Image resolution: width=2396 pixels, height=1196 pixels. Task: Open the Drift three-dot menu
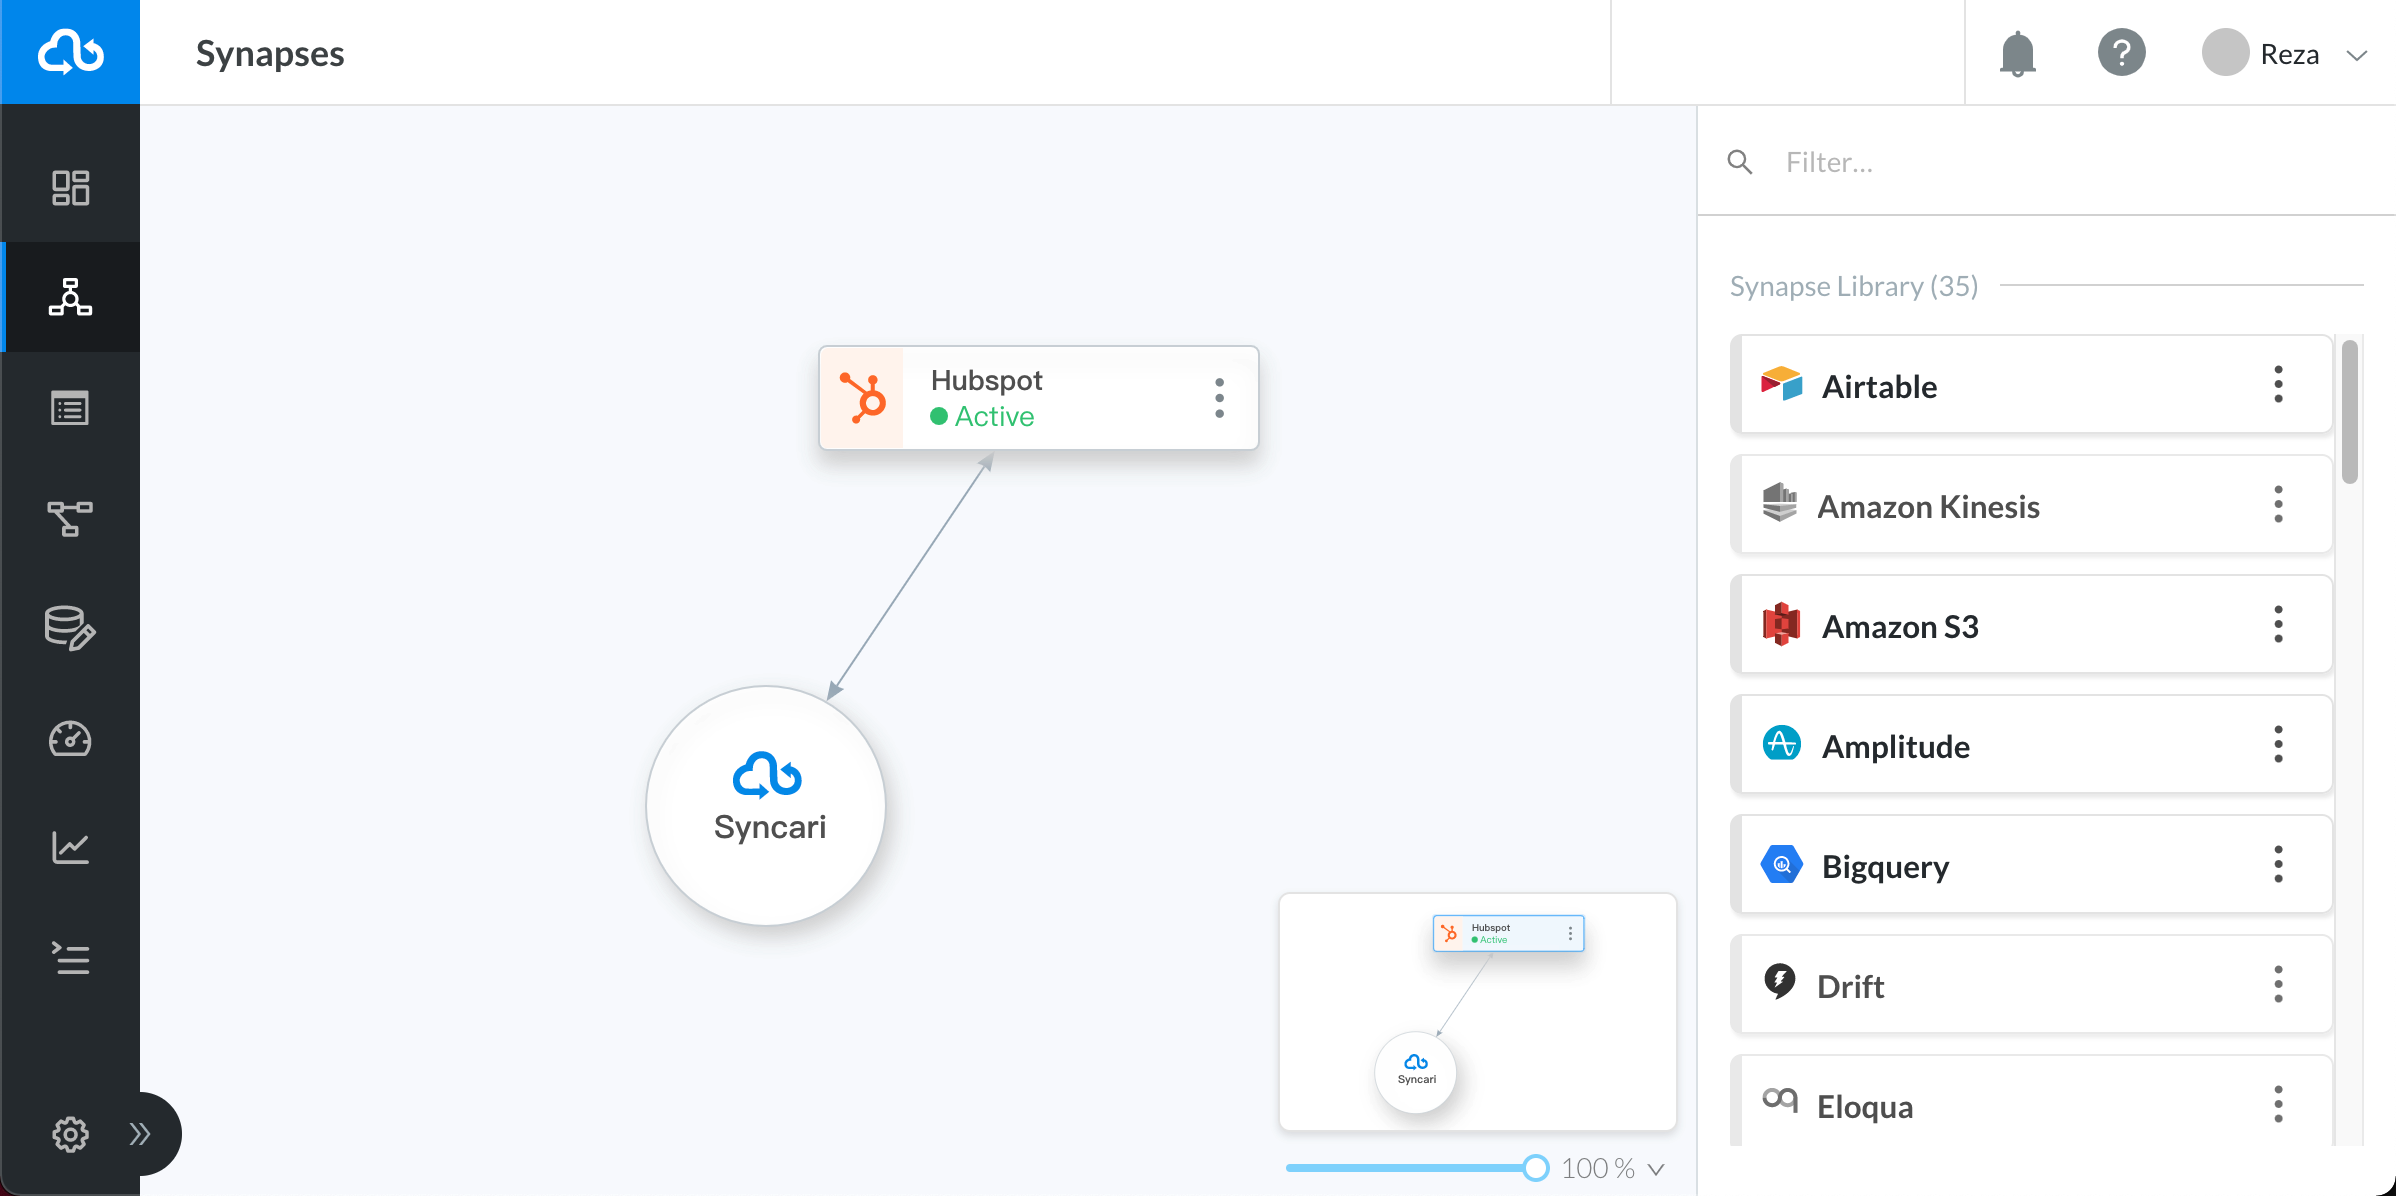click(x=2278, y=985)
